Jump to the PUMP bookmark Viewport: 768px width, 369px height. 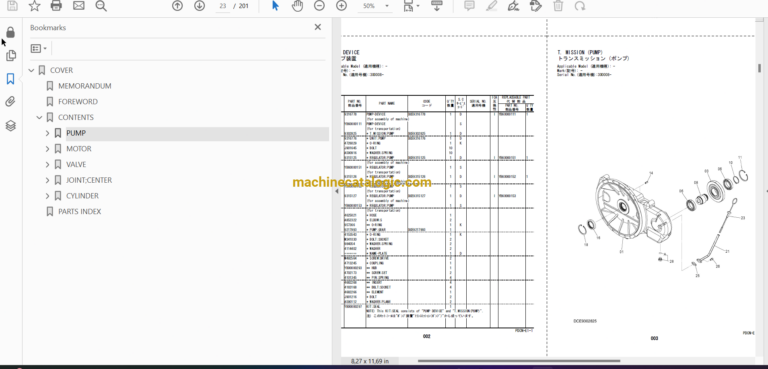click(x=76, y=133)
